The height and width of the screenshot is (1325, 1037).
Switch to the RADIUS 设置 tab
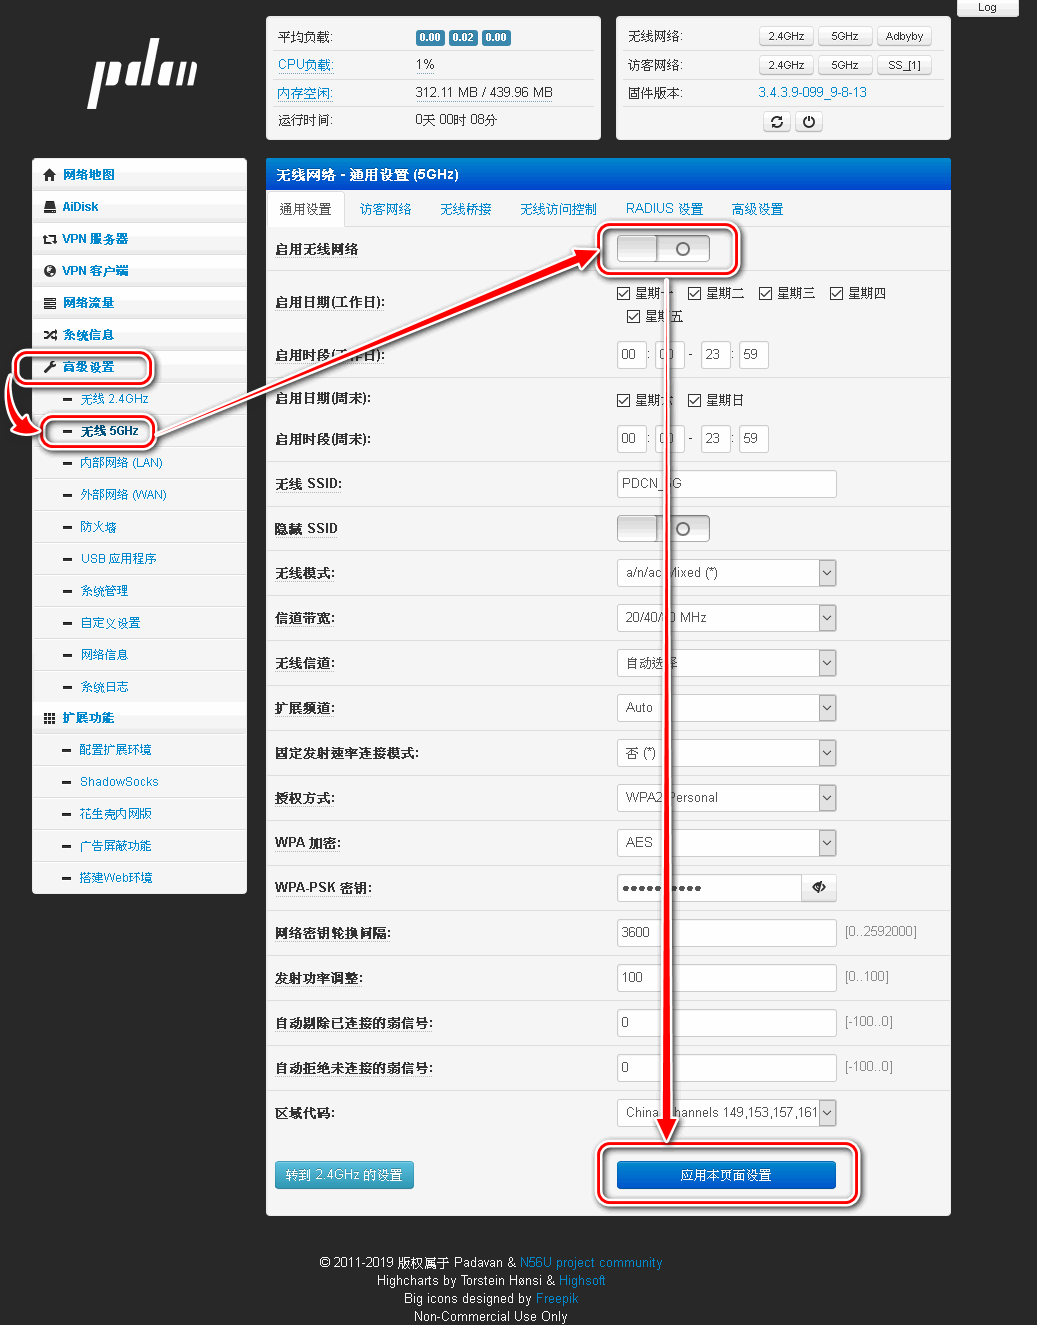[x=664, y=209]
